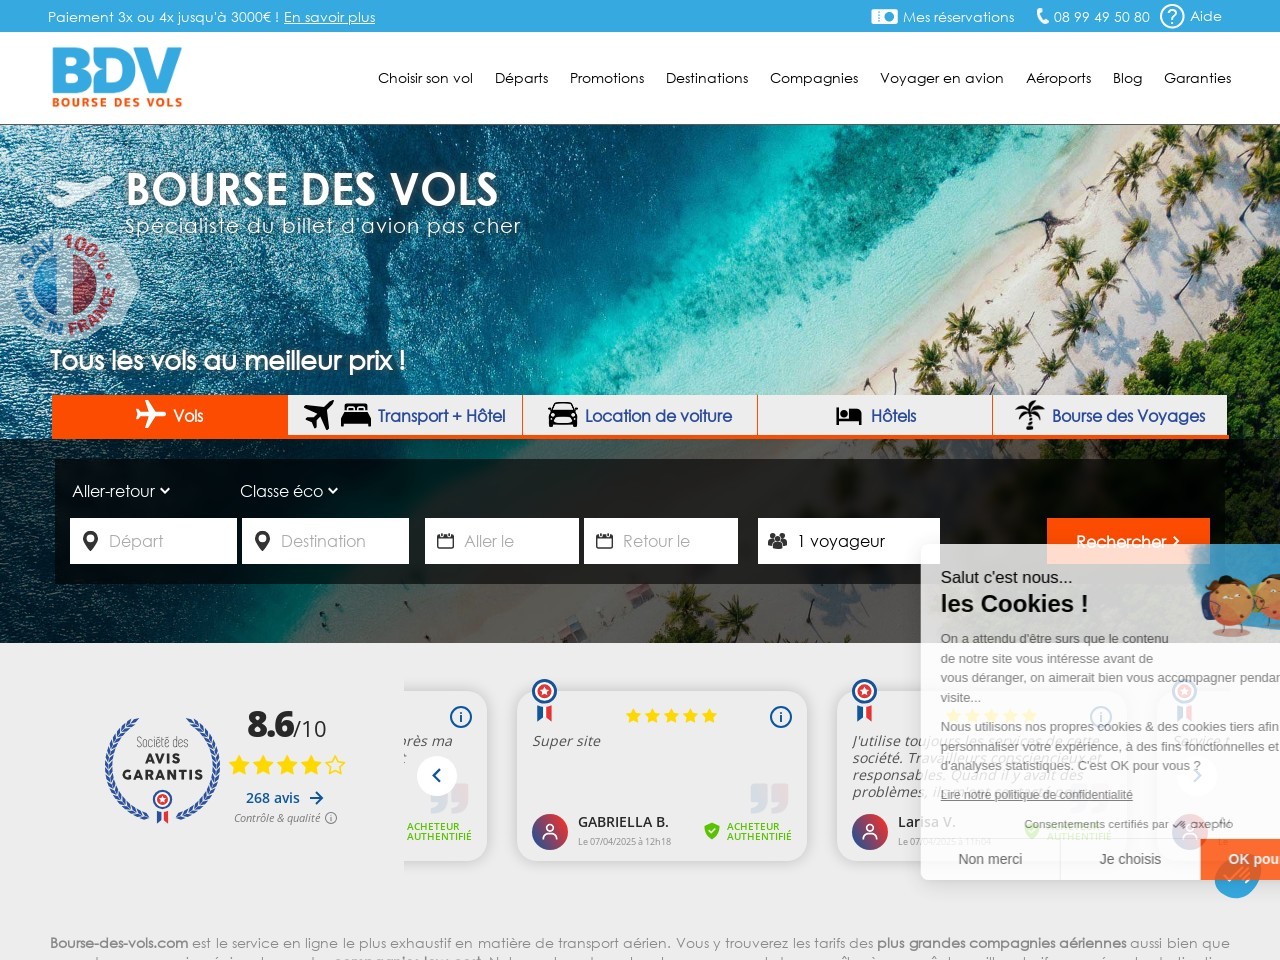1280x960 pixels.
Task: Open the 268 avis reviews link
Action: pyautogui.click(x=273, y=798)
